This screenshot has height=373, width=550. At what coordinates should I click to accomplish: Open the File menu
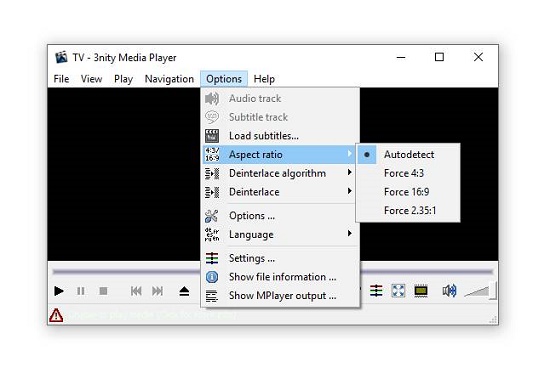tap(61, 79)
